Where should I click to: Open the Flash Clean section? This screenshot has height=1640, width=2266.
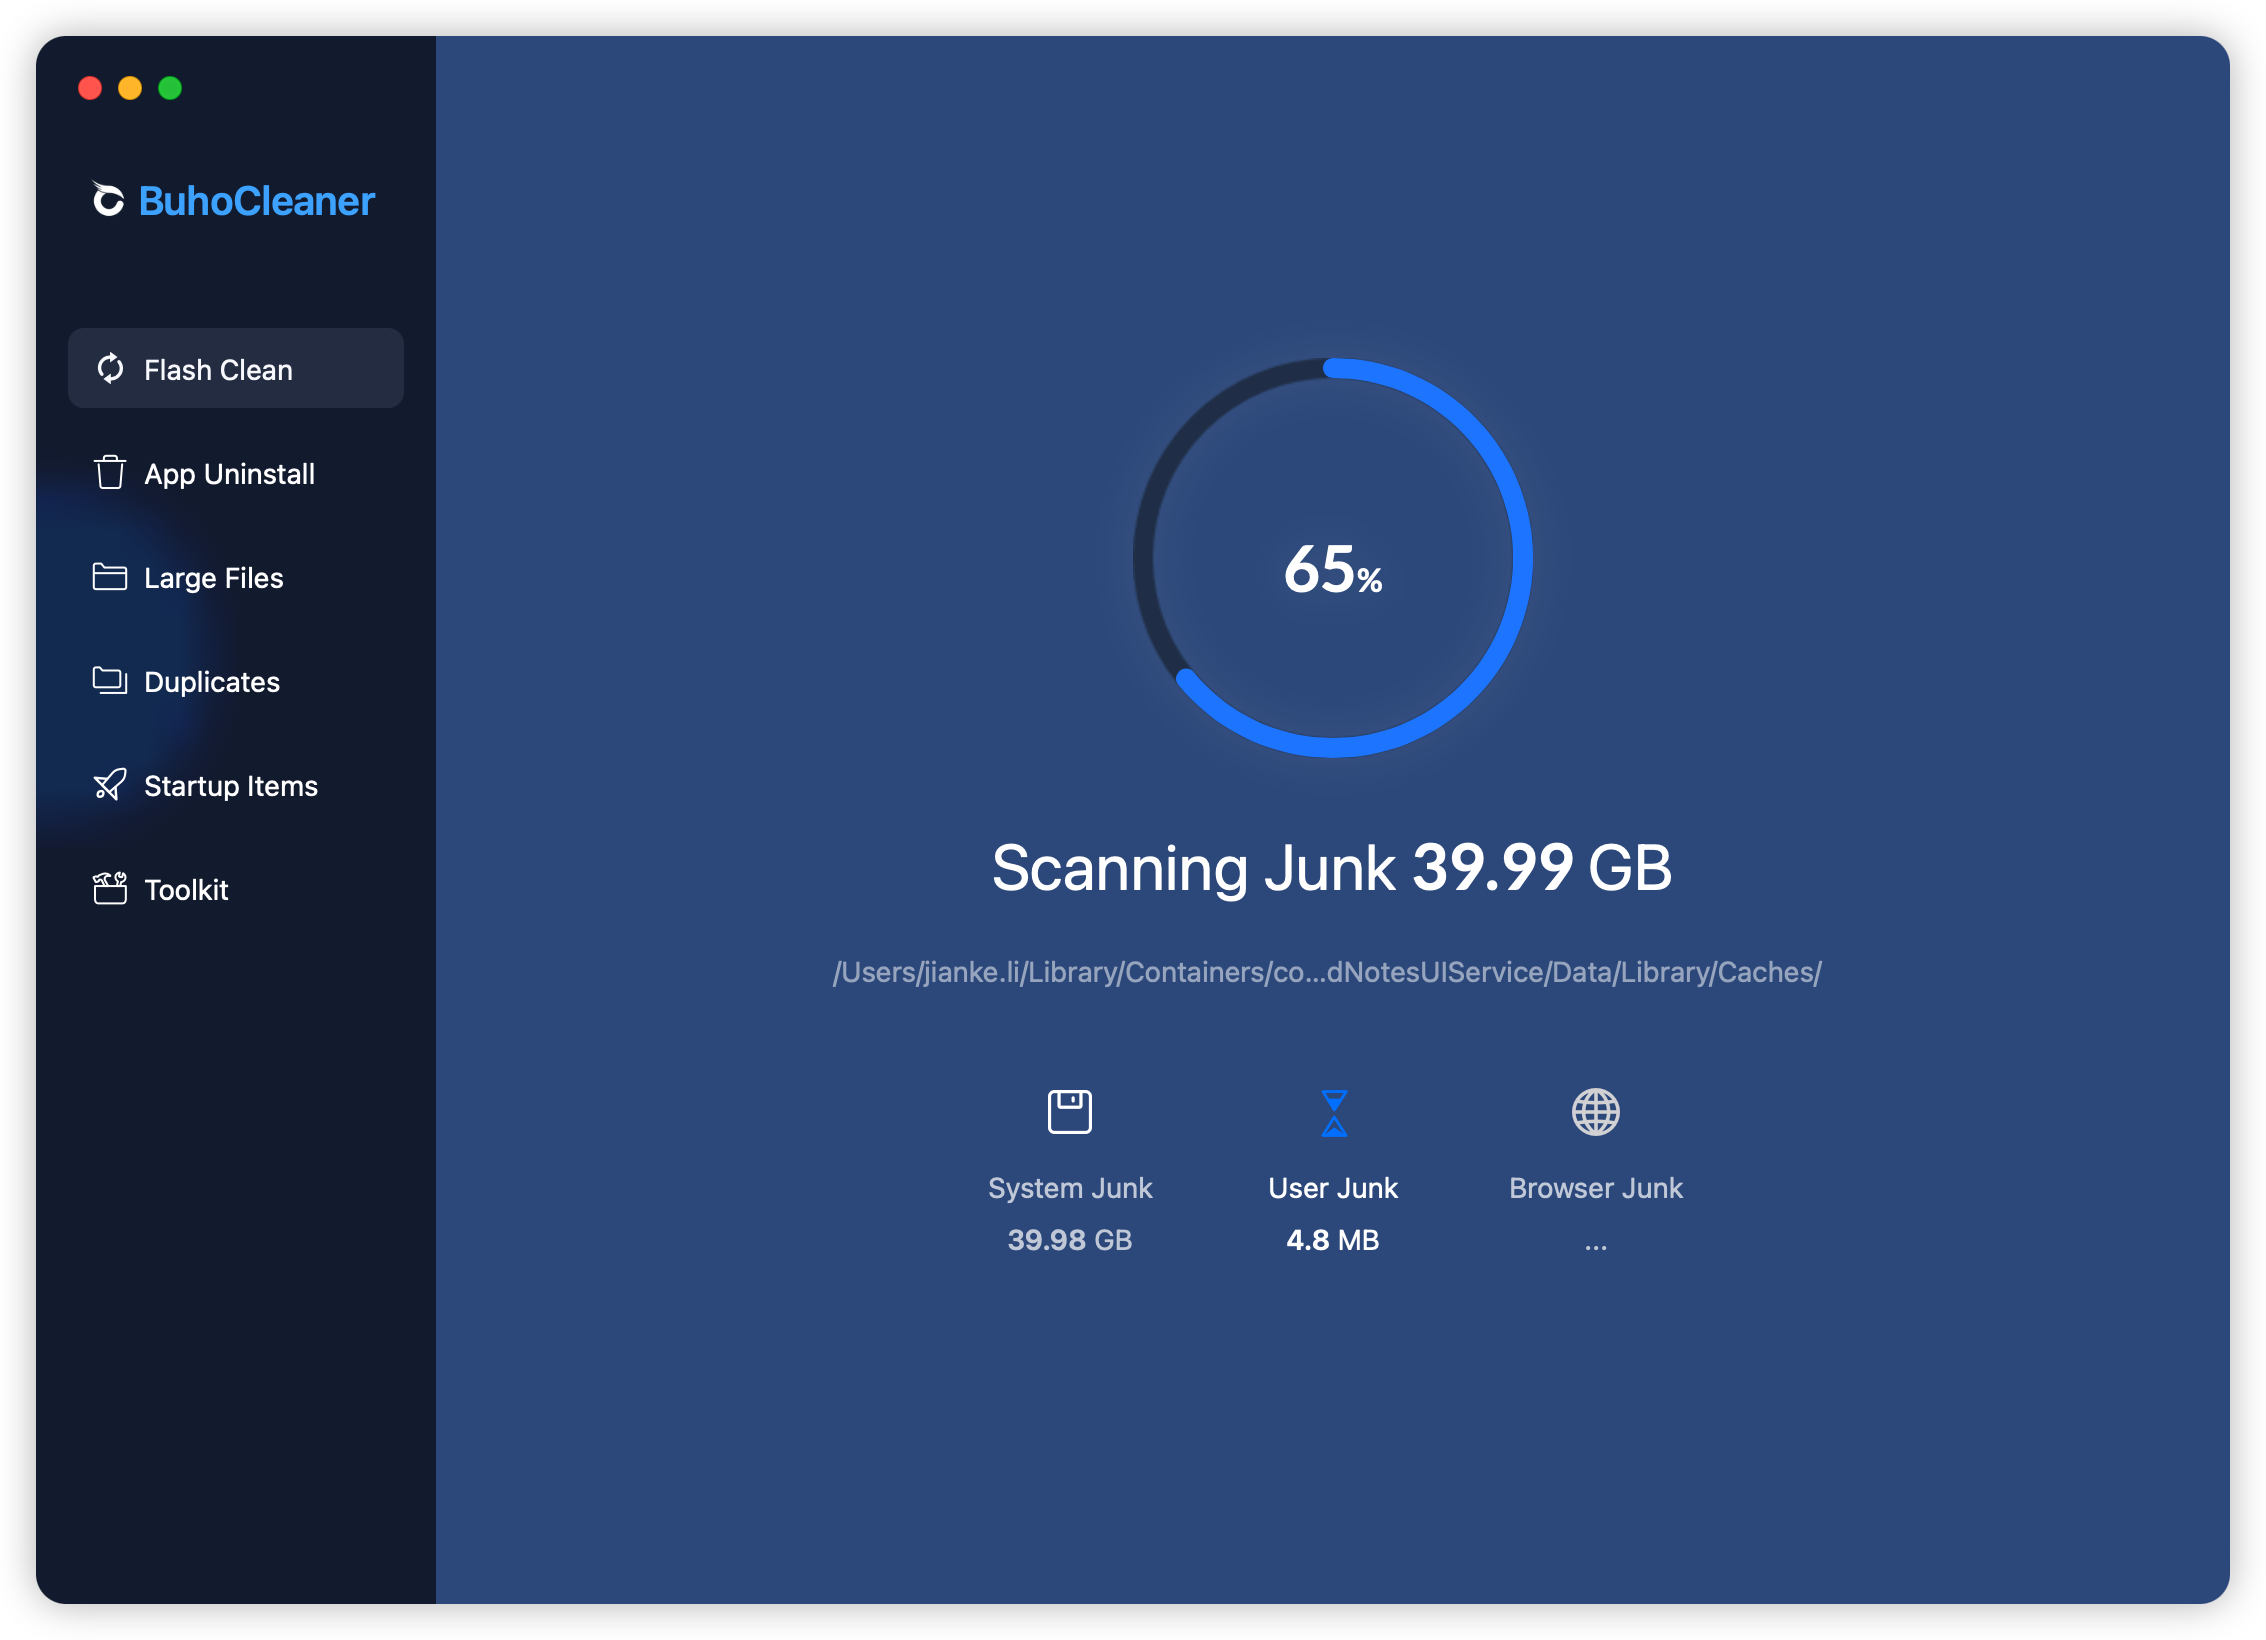[236, 368]
